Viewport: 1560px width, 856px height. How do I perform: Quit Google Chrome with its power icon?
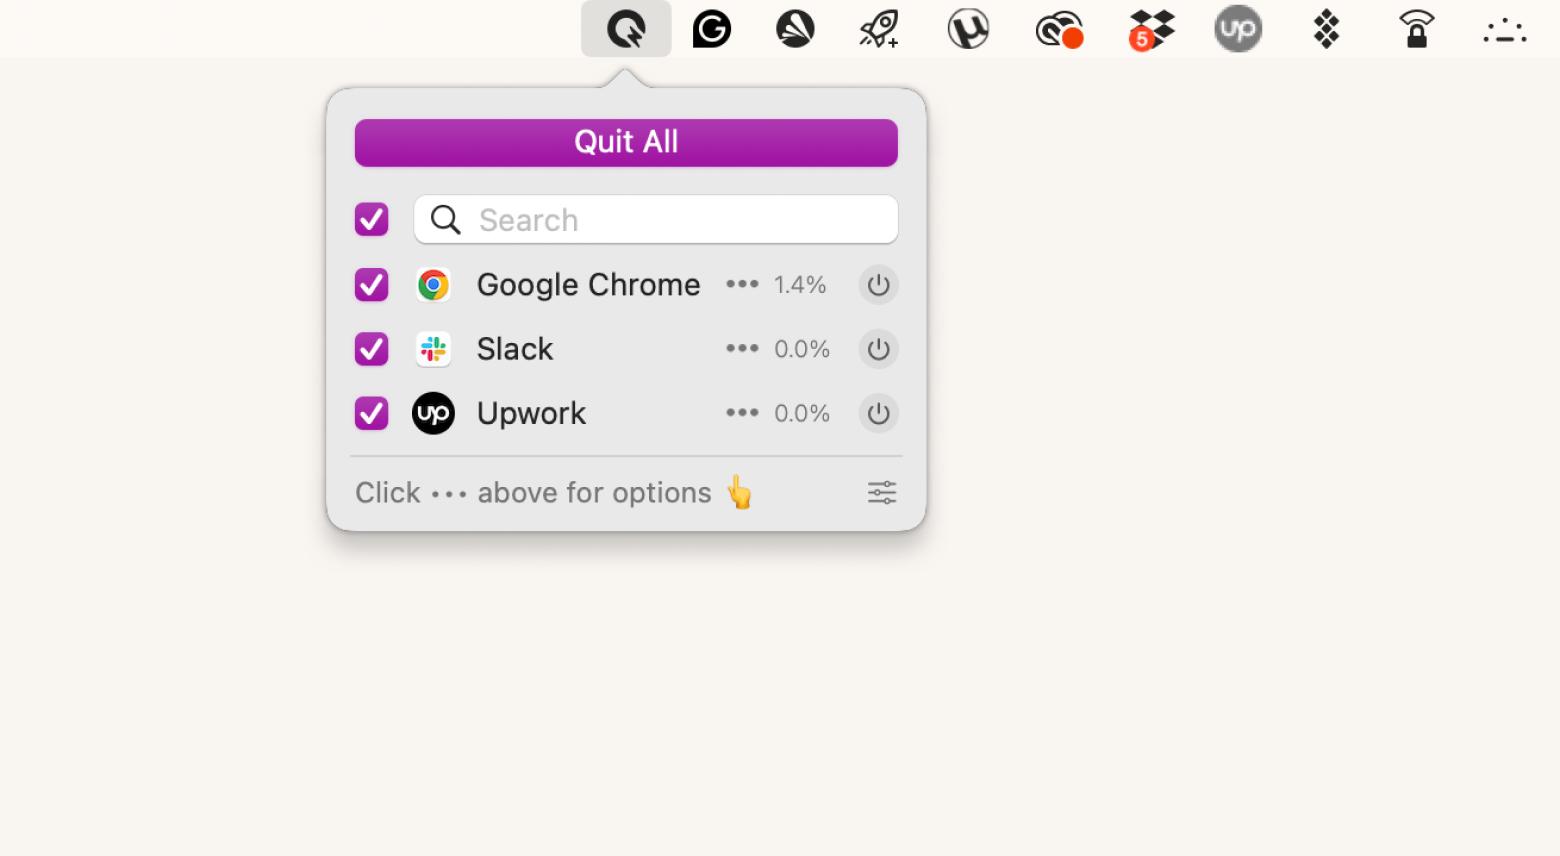click(878, 285)
